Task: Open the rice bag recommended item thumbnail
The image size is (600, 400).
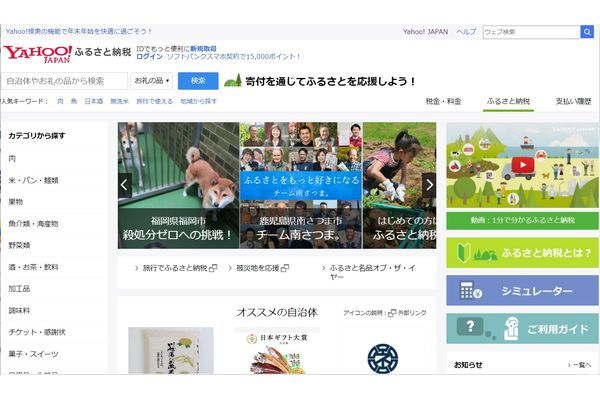Action: pyautogui.click(x=171, y=351)
